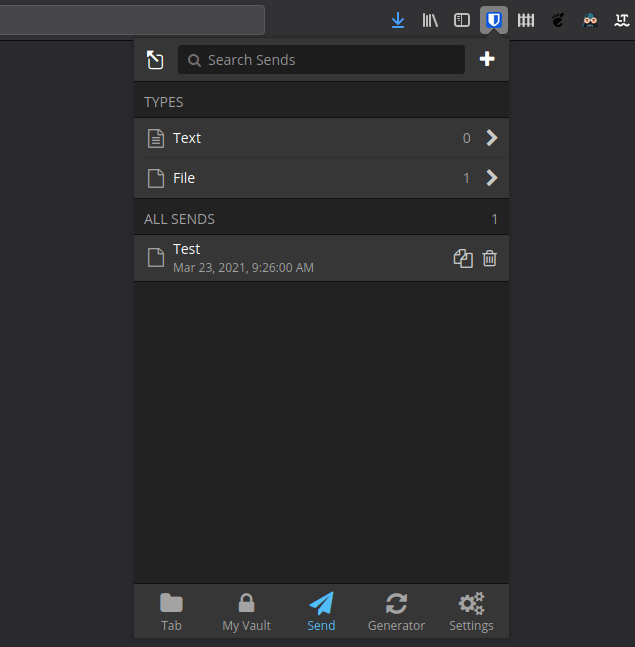Click the Violentmonkey extension icon

tap(590, 20)
